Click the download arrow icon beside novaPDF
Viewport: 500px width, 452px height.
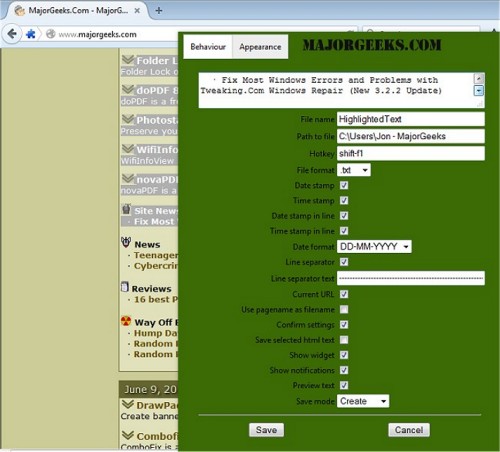(x=128, y=178)
